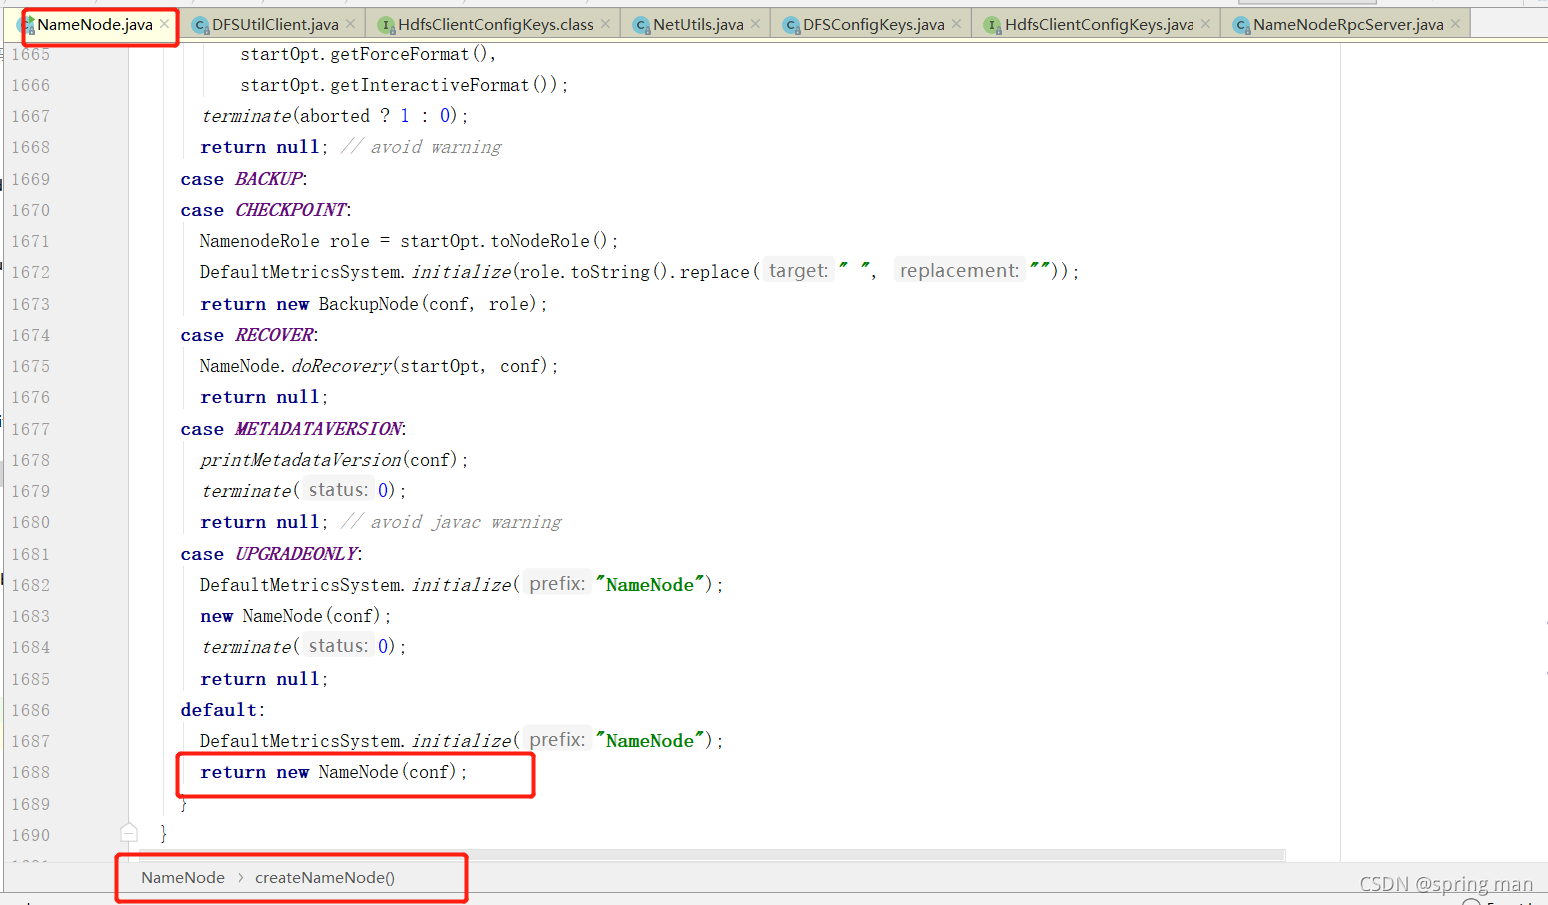Click the interface icon on HdfsClientConfigKeys.class tab
1548x905 pixels.
[386, 25]
